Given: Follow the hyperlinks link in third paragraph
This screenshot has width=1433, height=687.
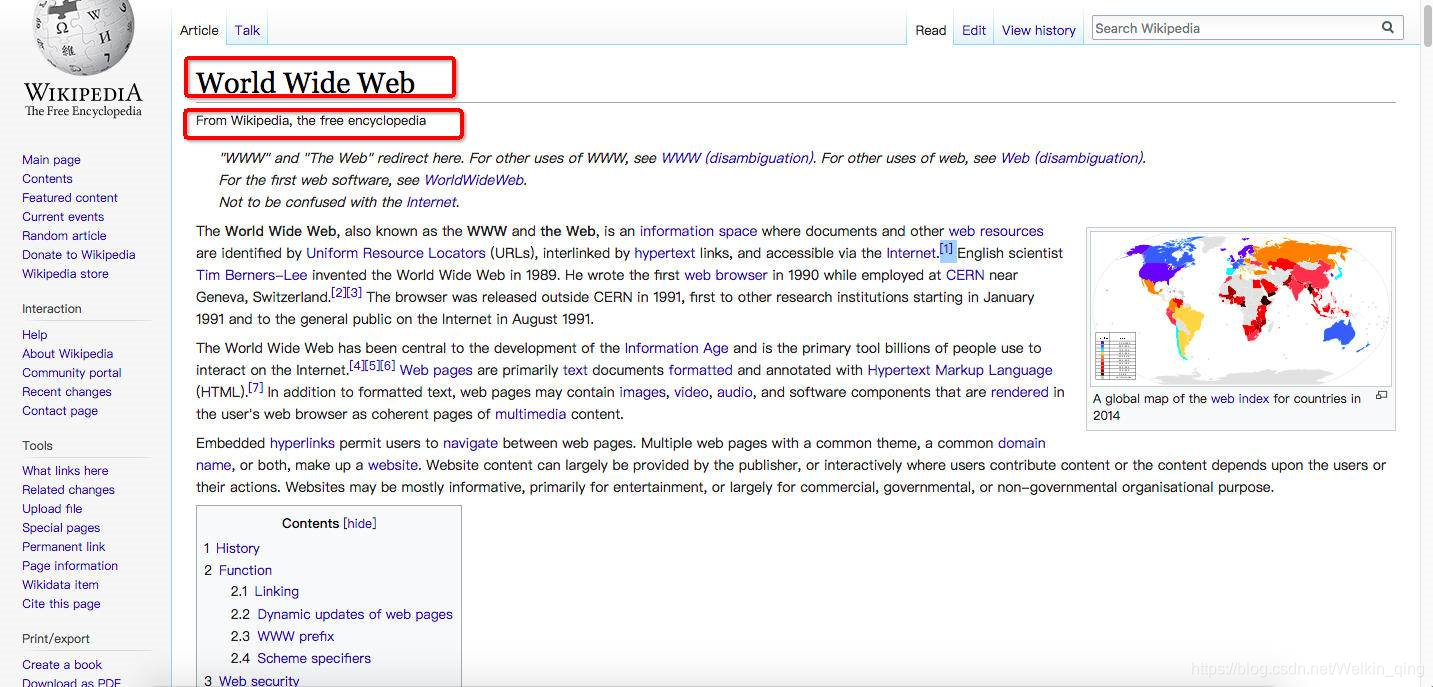Looking at the screenshot, I should pos(302,443).
